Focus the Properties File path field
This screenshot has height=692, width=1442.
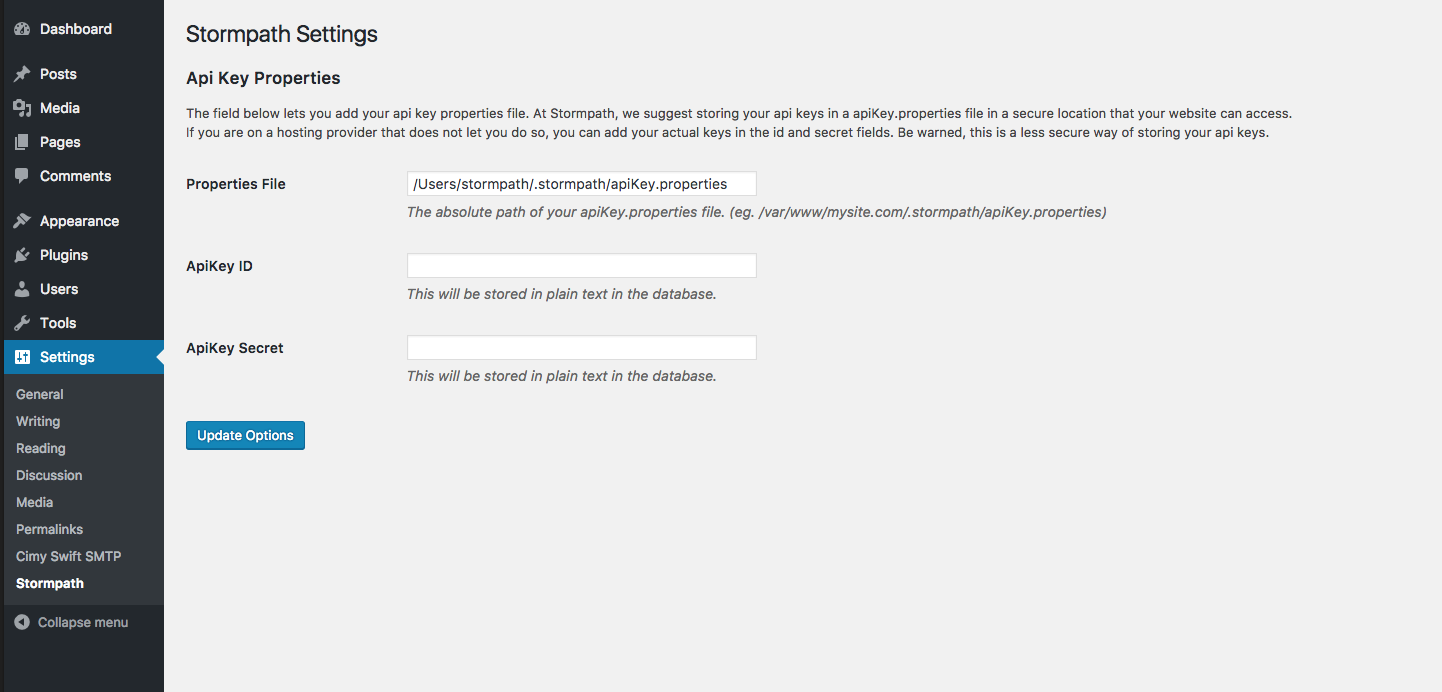pos(581,184)
